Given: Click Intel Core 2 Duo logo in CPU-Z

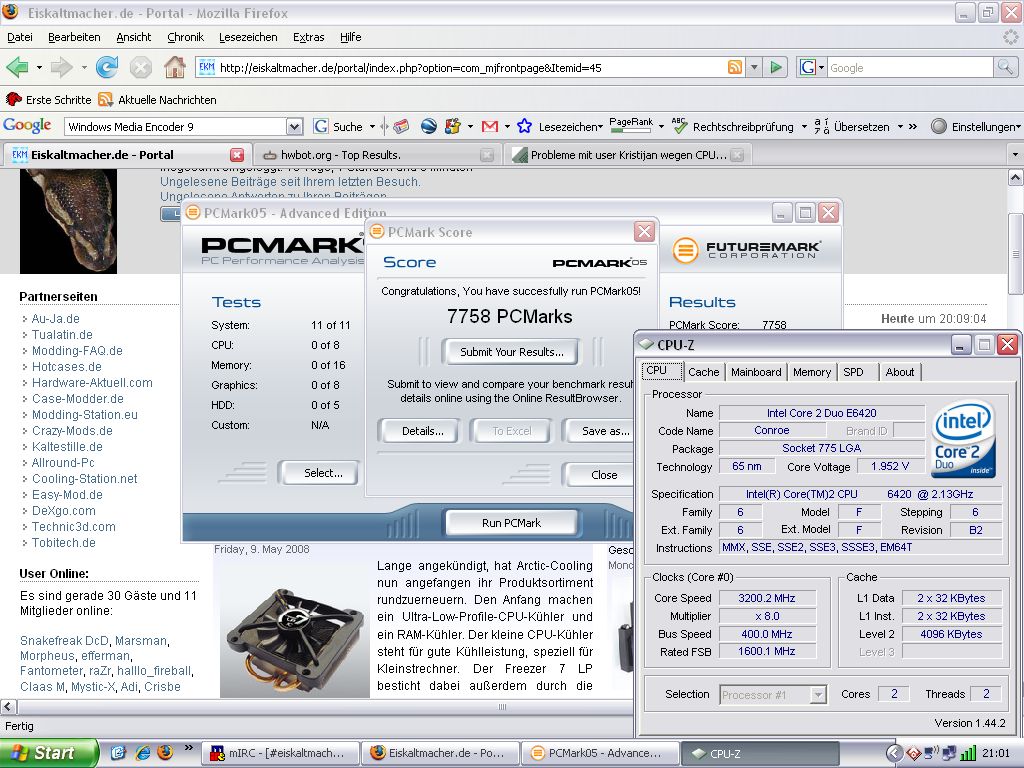Looking at the screenshot, I should coord(965,438).
